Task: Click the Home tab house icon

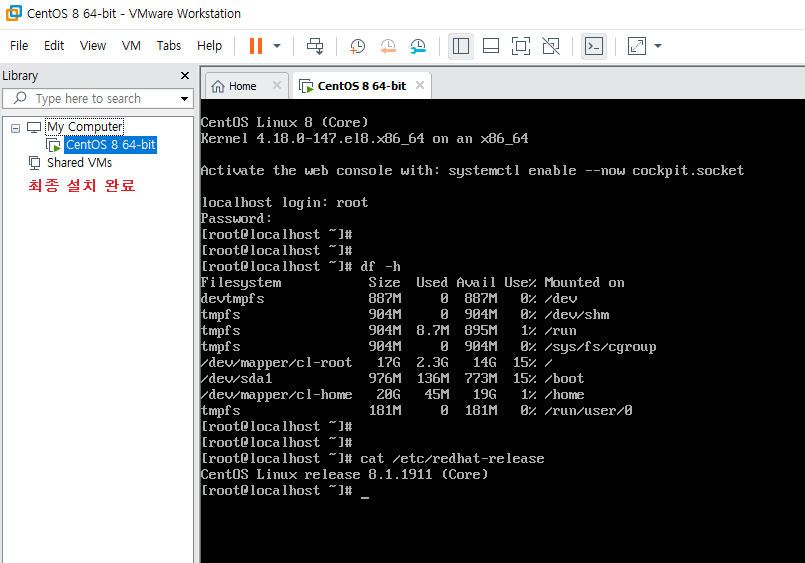Action: [218, 86]
